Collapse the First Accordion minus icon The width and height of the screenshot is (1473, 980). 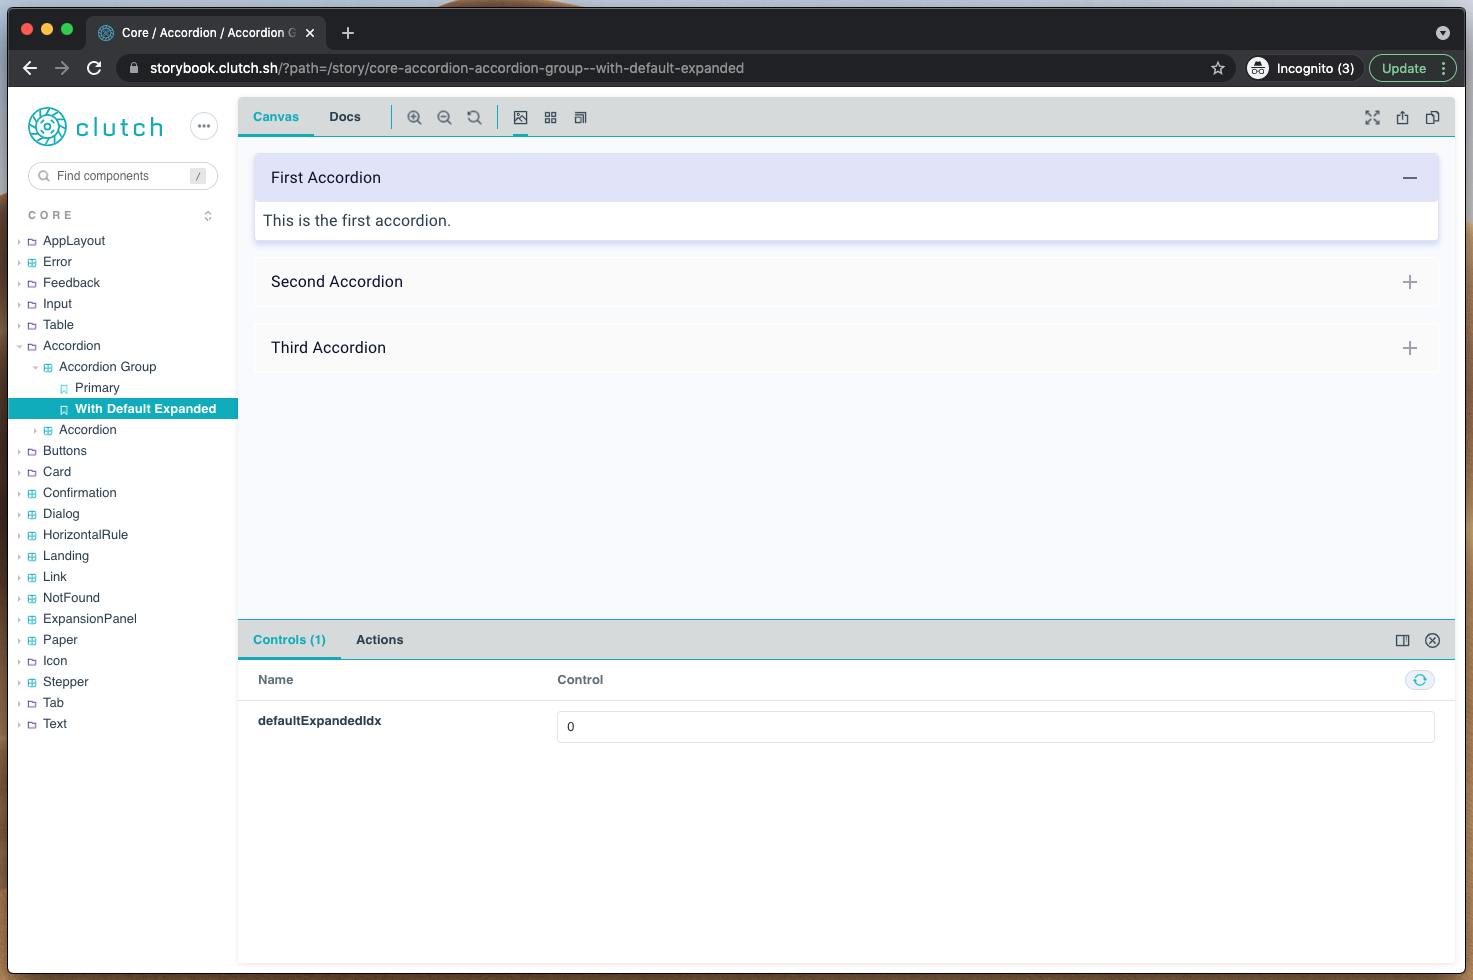coord(1410,178)
